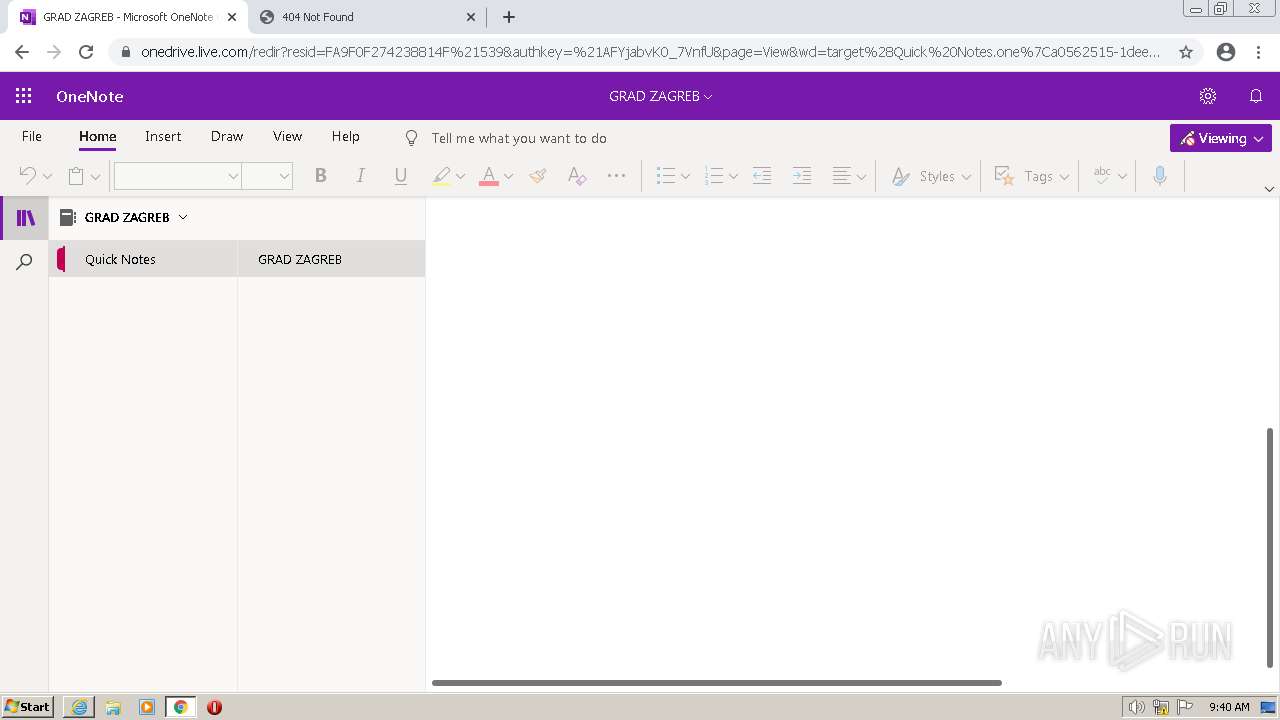Image resolution: width=1280 pixels, height=720 pixels.
Task: Open the Tags dropdown
Action: pos(1031,176)
